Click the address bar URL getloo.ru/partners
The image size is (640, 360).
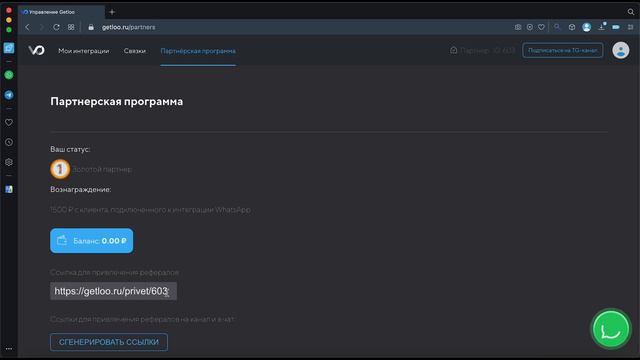129,27
